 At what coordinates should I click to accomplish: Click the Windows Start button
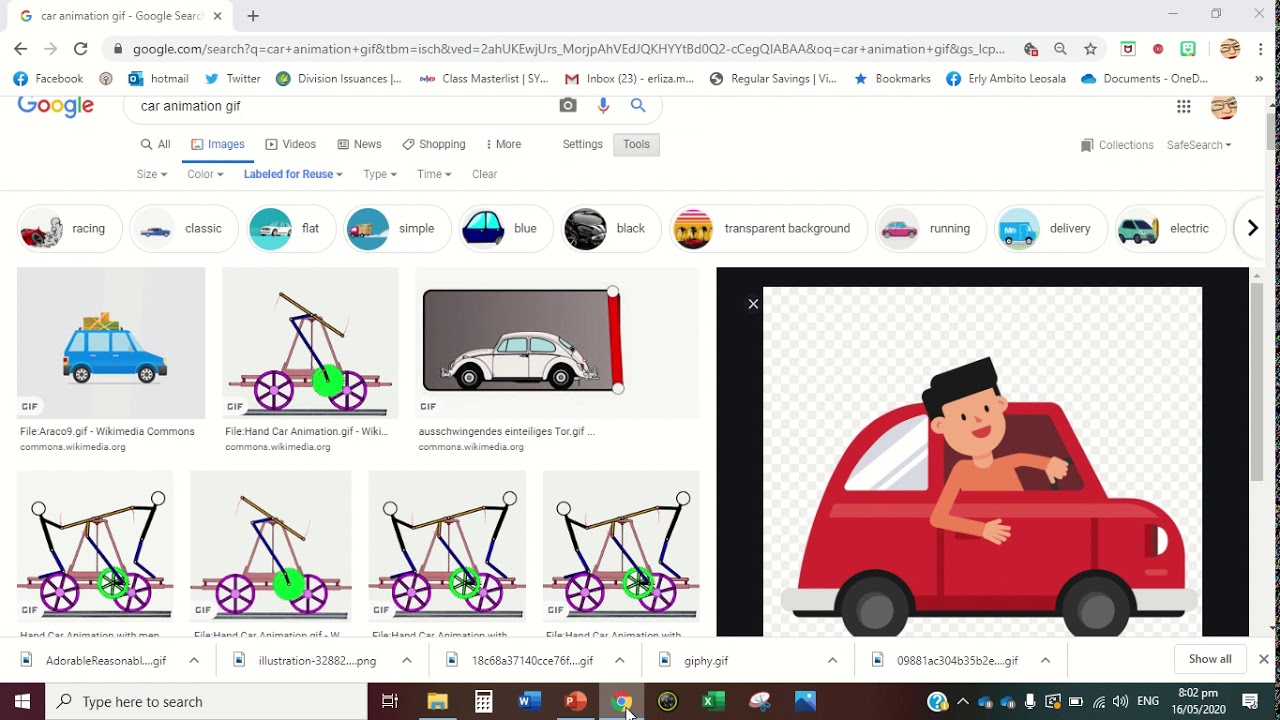pyautogui.click(x=23, y=702)
